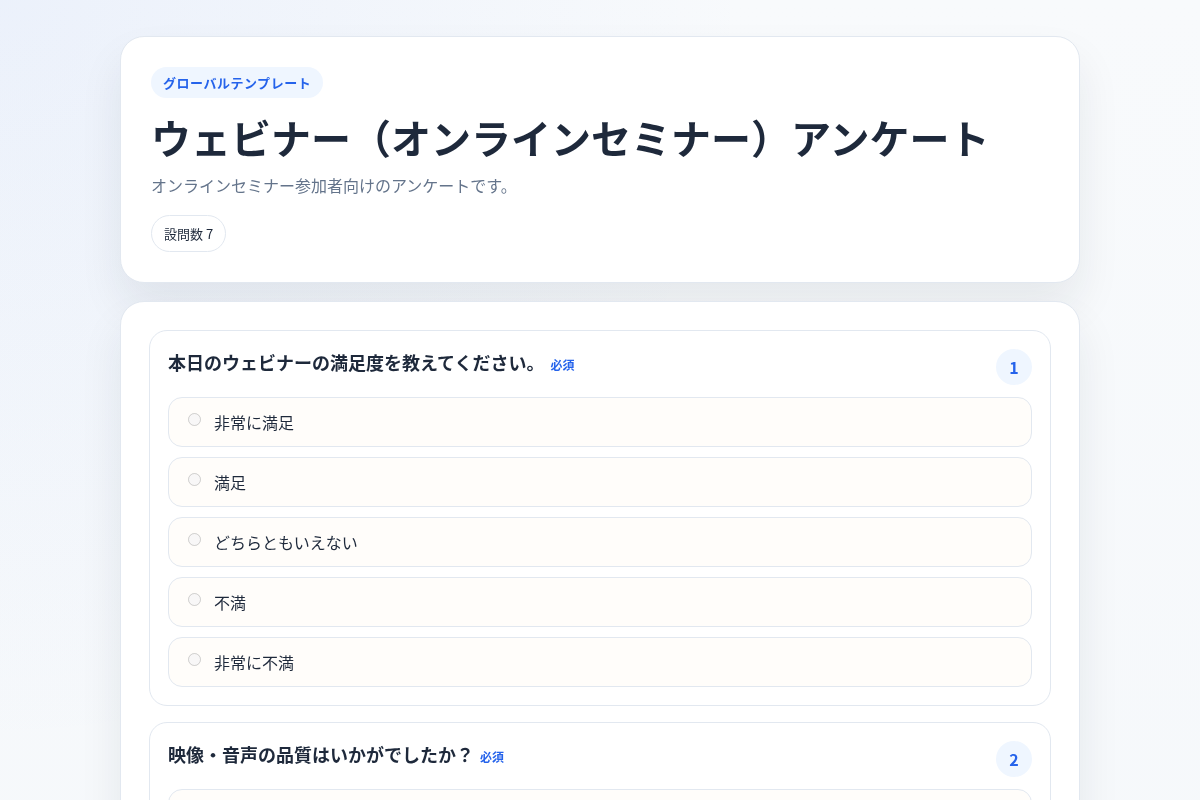Click the 必須 label on question 1

coord(562,365)
